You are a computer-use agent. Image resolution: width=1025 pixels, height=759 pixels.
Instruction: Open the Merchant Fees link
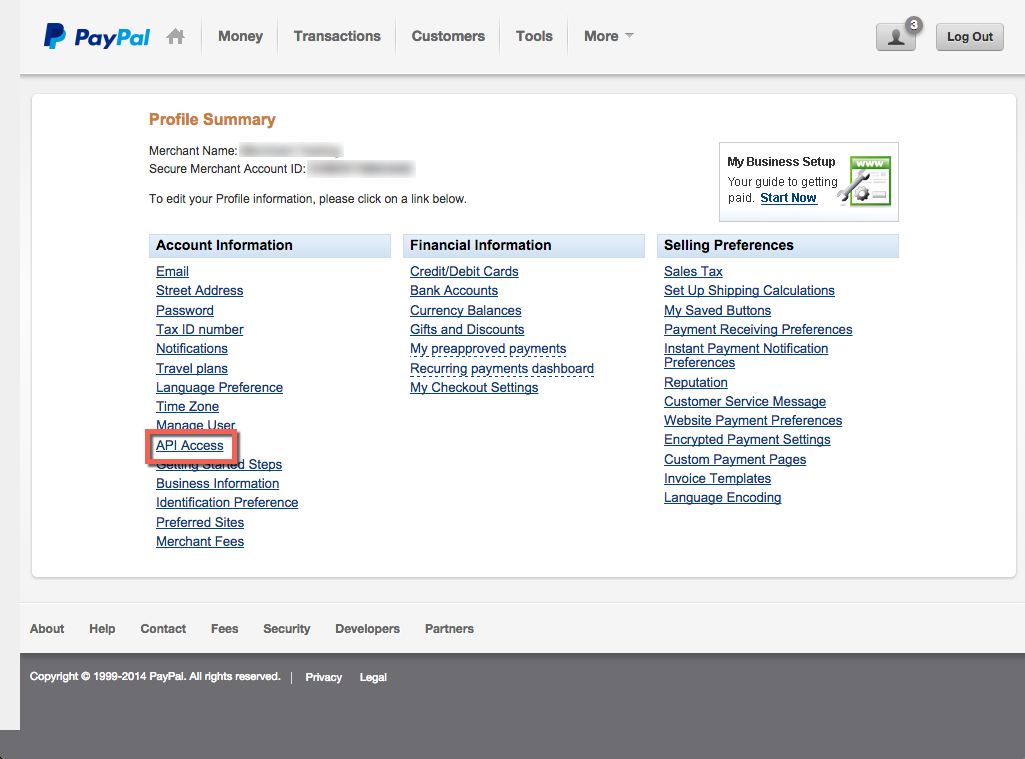[200, 541]
